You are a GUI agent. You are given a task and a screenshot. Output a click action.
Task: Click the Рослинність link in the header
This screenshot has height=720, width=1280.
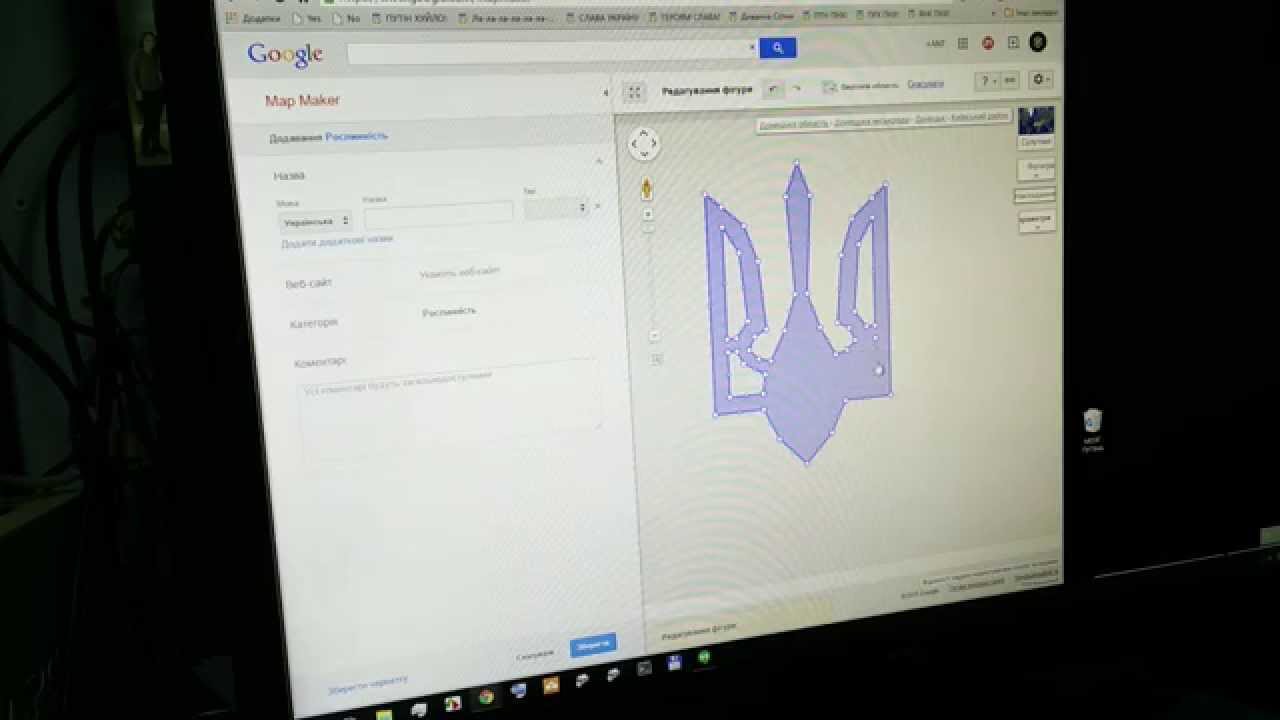tap(356, 136)
